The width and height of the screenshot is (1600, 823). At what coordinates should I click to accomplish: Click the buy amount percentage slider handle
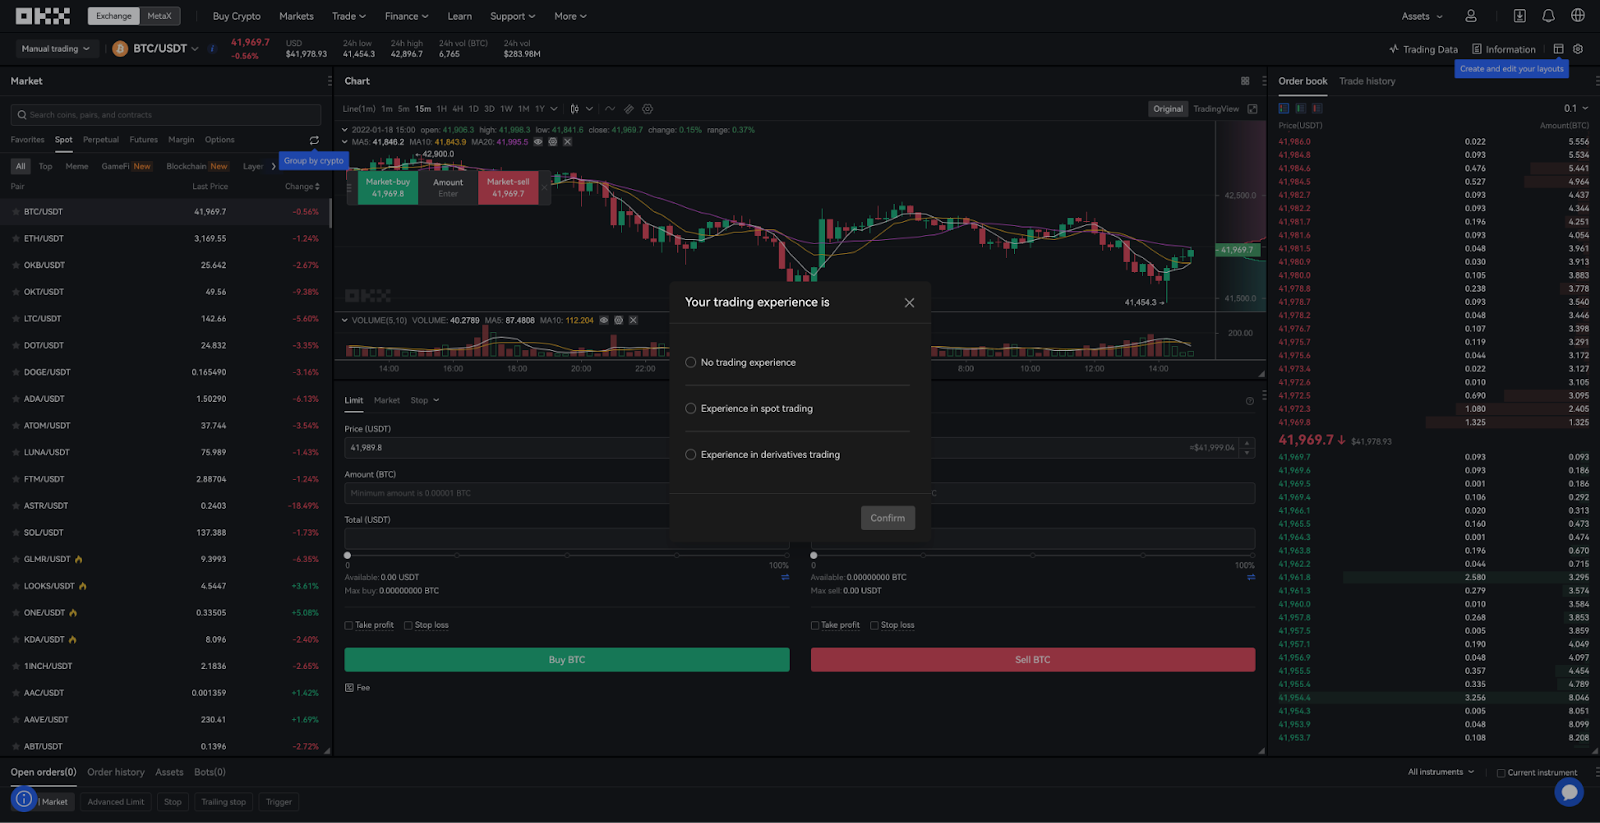[348, 555]
